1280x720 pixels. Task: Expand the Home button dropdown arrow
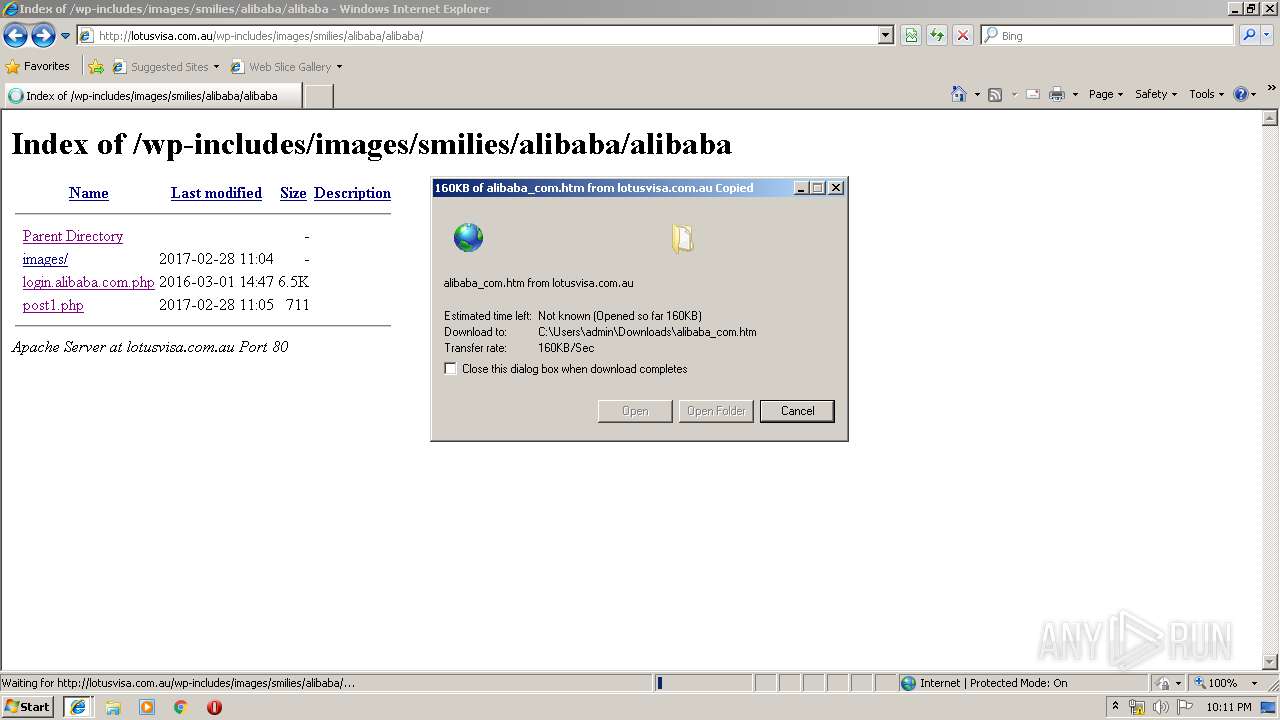click(x=977, y=94)
